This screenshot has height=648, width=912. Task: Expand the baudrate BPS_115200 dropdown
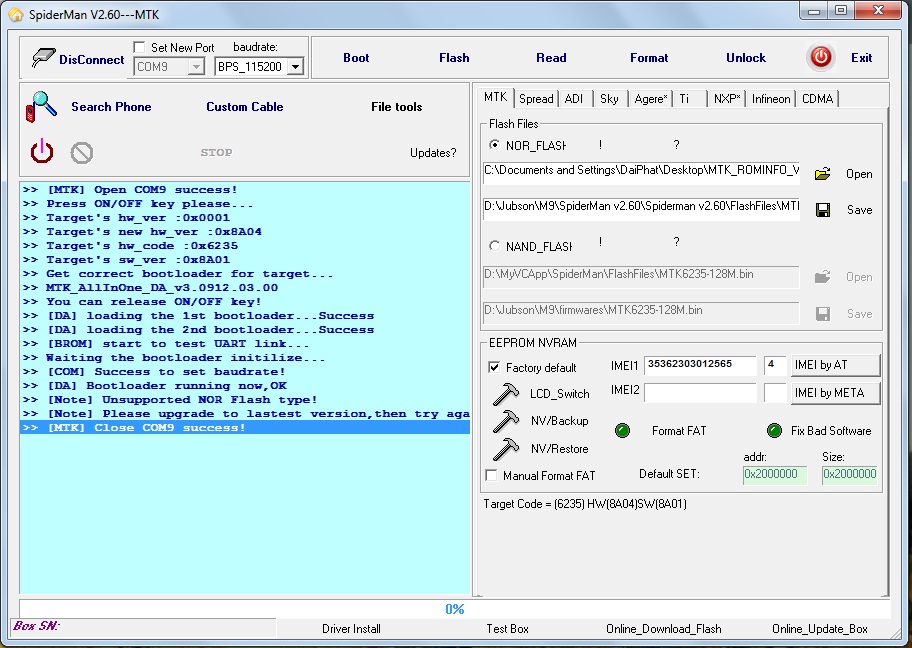pyautogui.click(x=295, y=67)
